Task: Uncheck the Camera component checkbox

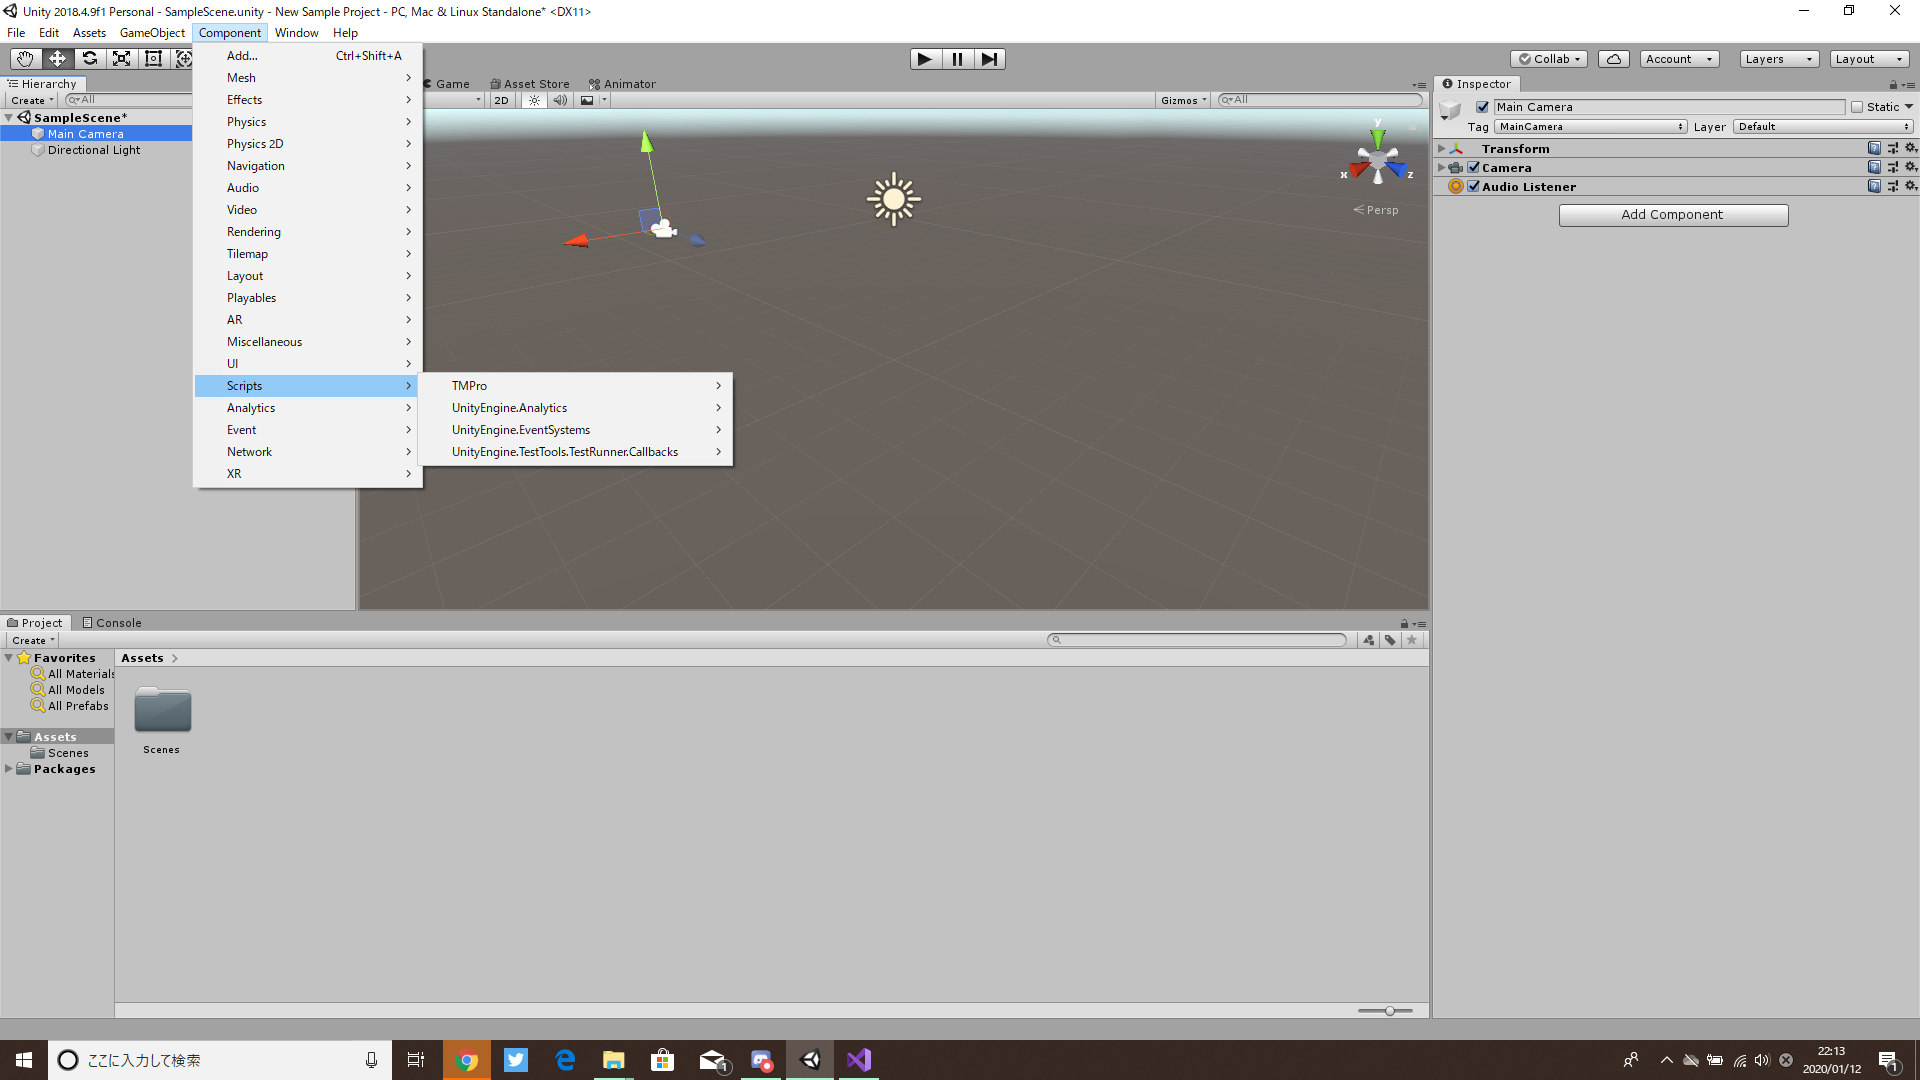Action: [x=1473, y=167]
